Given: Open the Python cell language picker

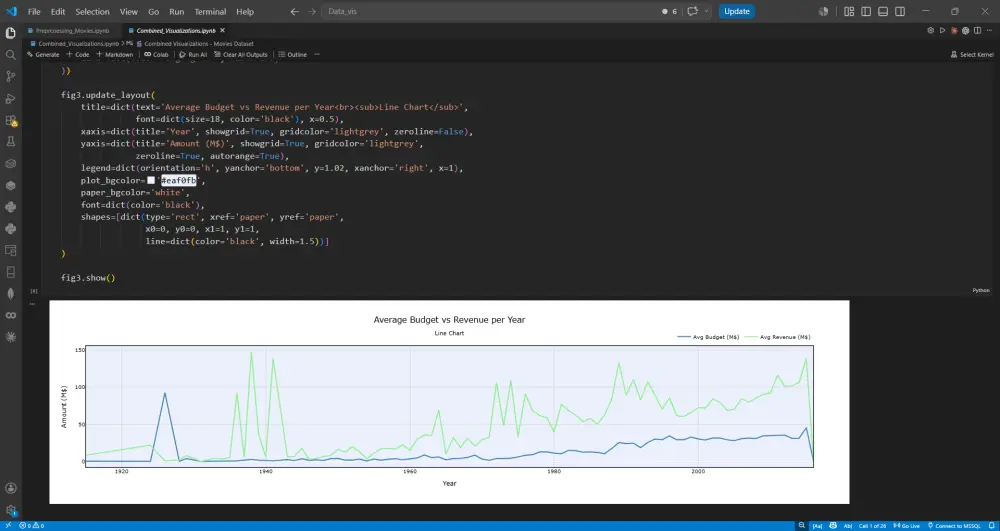Looking at the screenshot, I should coord(980,290).
